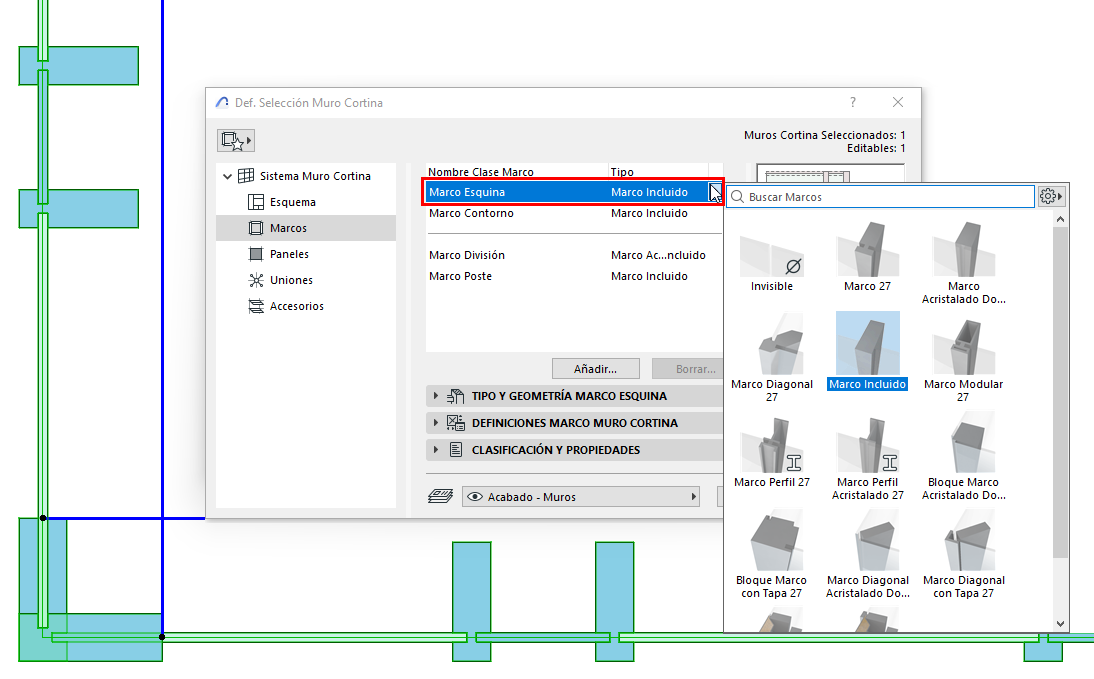Click the Añadir... button

(595, 368)
